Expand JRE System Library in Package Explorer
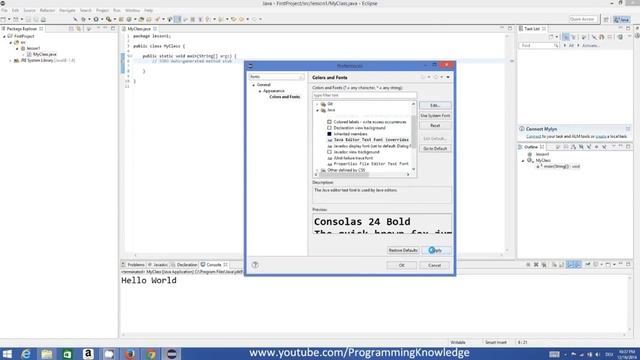 point(11,60)
